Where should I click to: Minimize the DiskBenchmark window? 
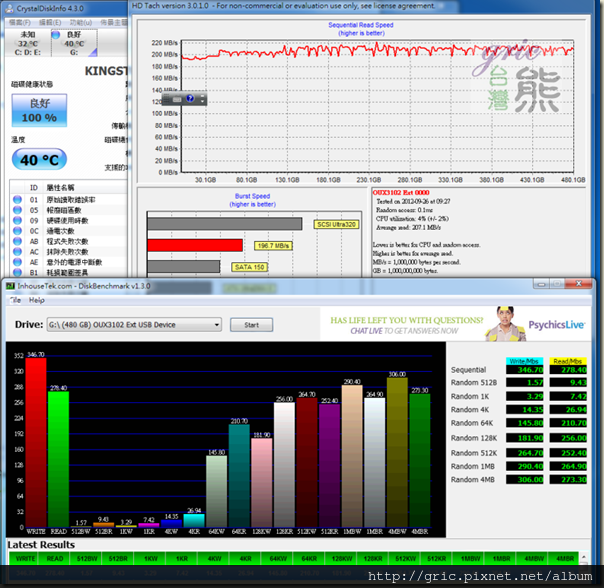541,284
